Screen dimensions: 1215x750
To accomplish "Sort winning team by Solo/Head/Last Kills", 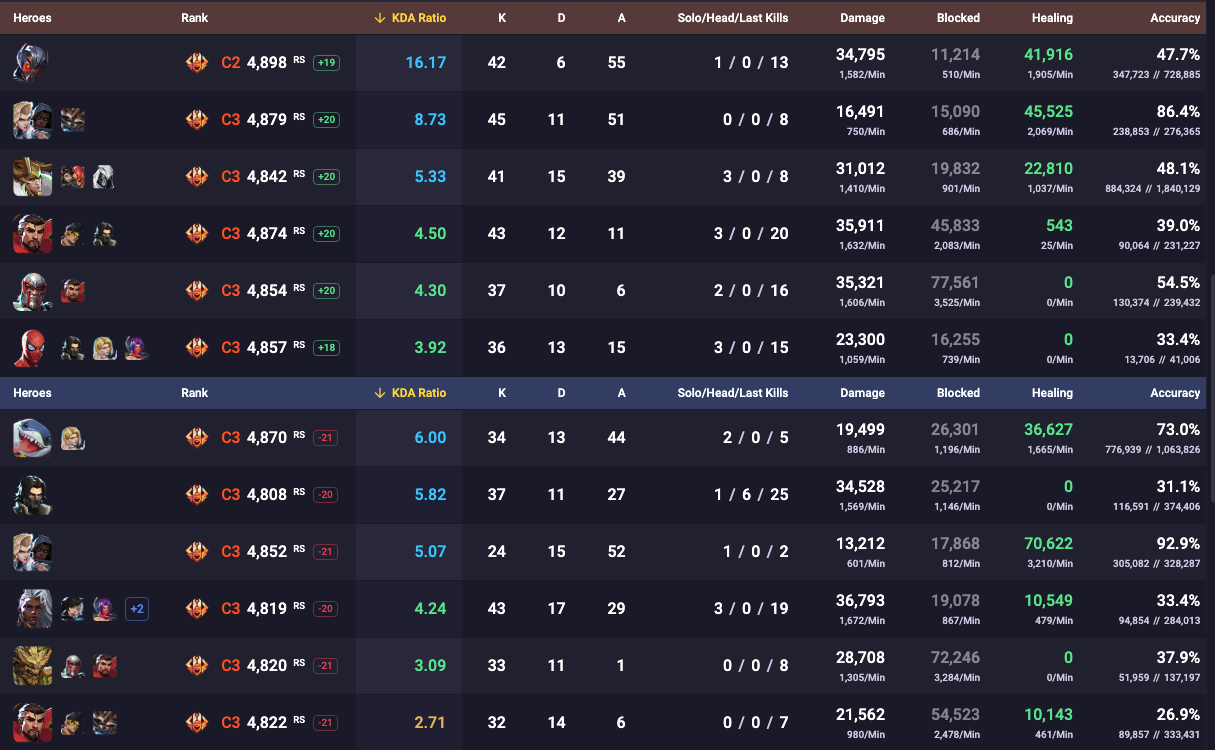I will [733, 18].
